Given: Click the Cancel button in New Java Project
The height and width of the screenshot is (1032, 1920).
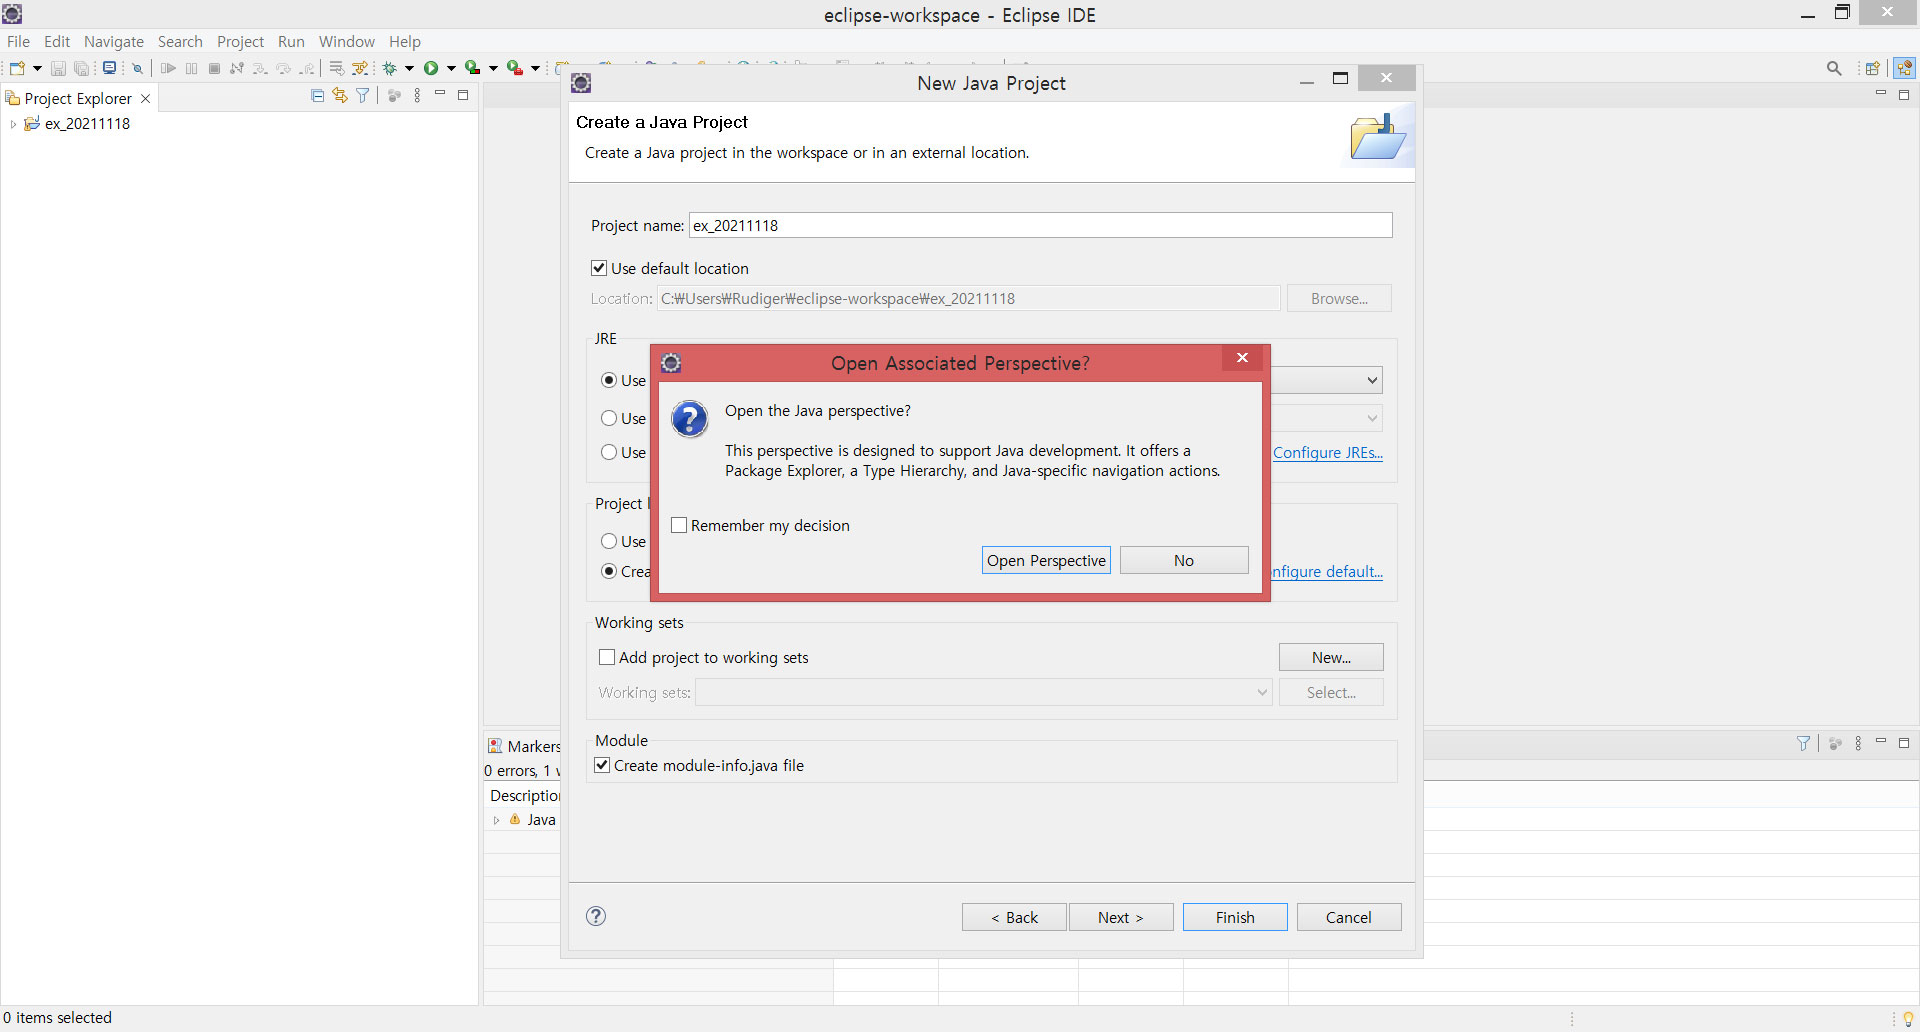Looking at the screenshot, I should click(1349, 917).
